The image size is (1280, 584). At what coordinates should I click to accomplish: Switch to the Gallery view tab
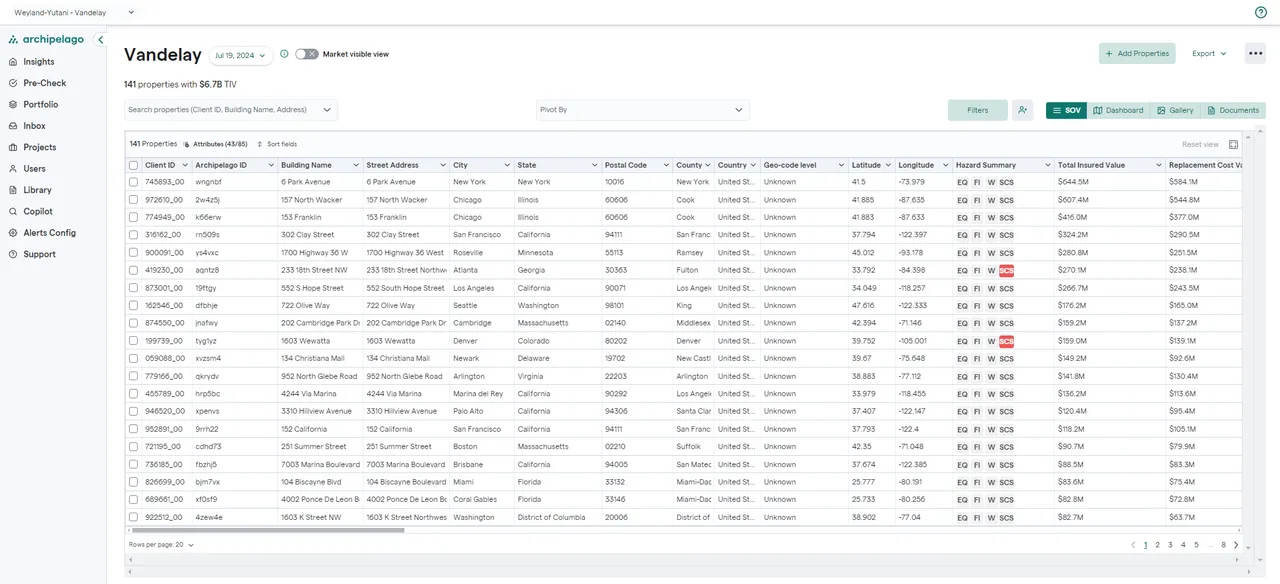coord(1174,110)
